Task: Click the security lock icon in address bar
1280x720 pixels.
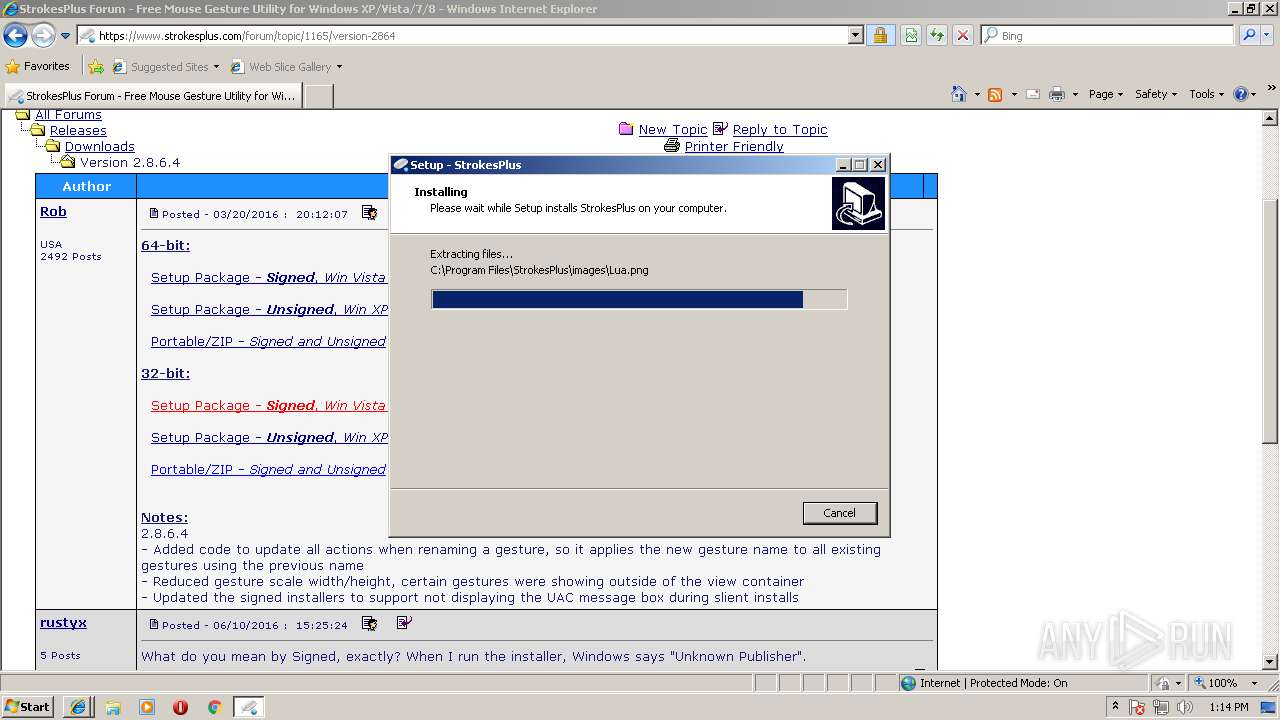Action: 880,35
